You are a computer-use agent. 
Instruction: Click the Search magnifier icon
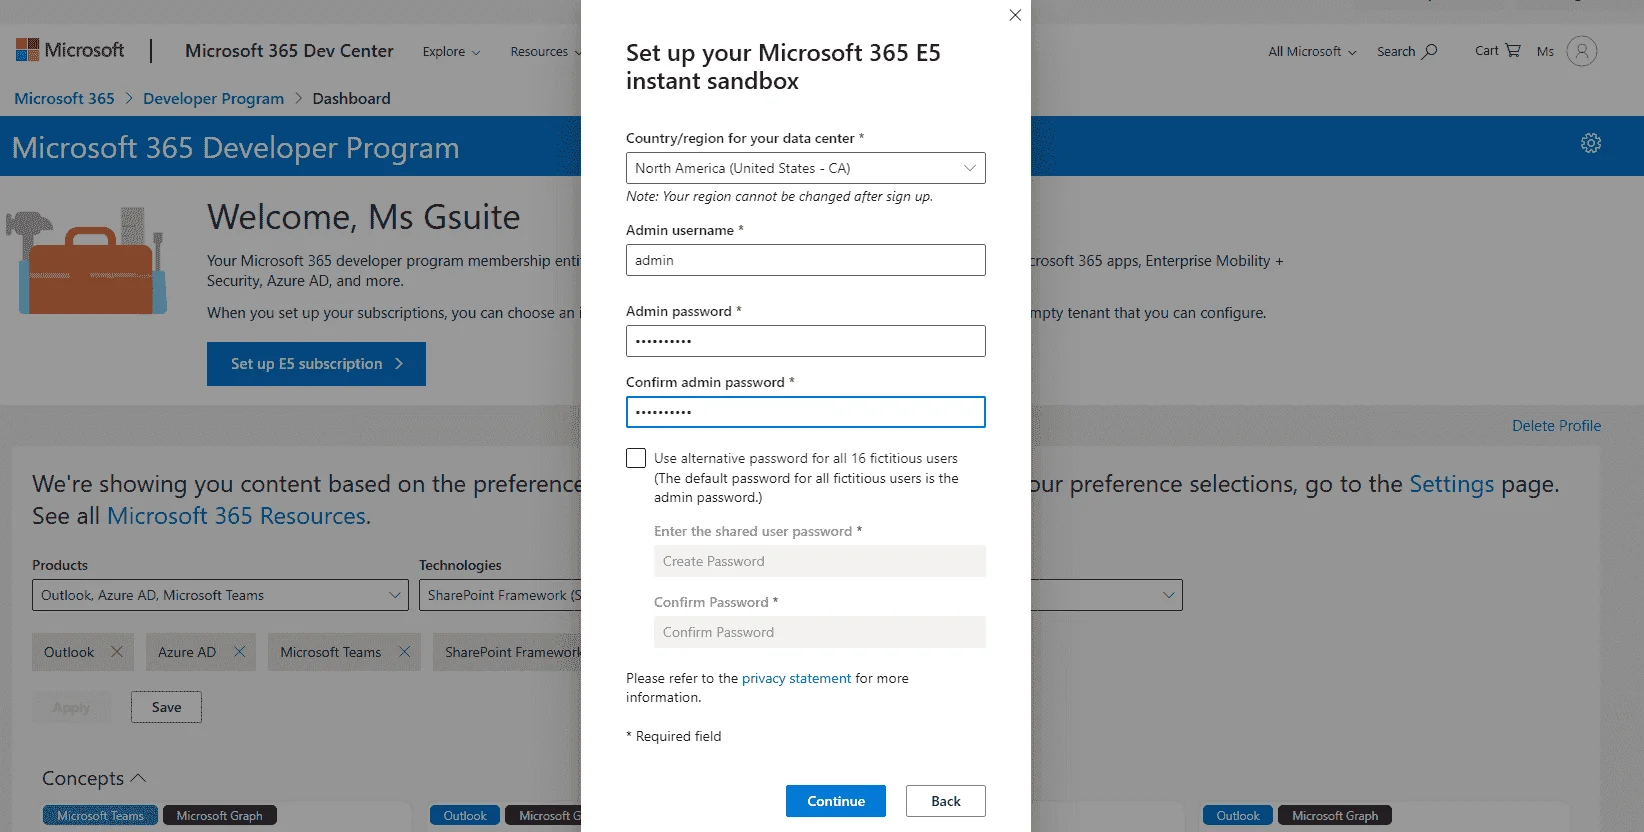click(1430, 51)
